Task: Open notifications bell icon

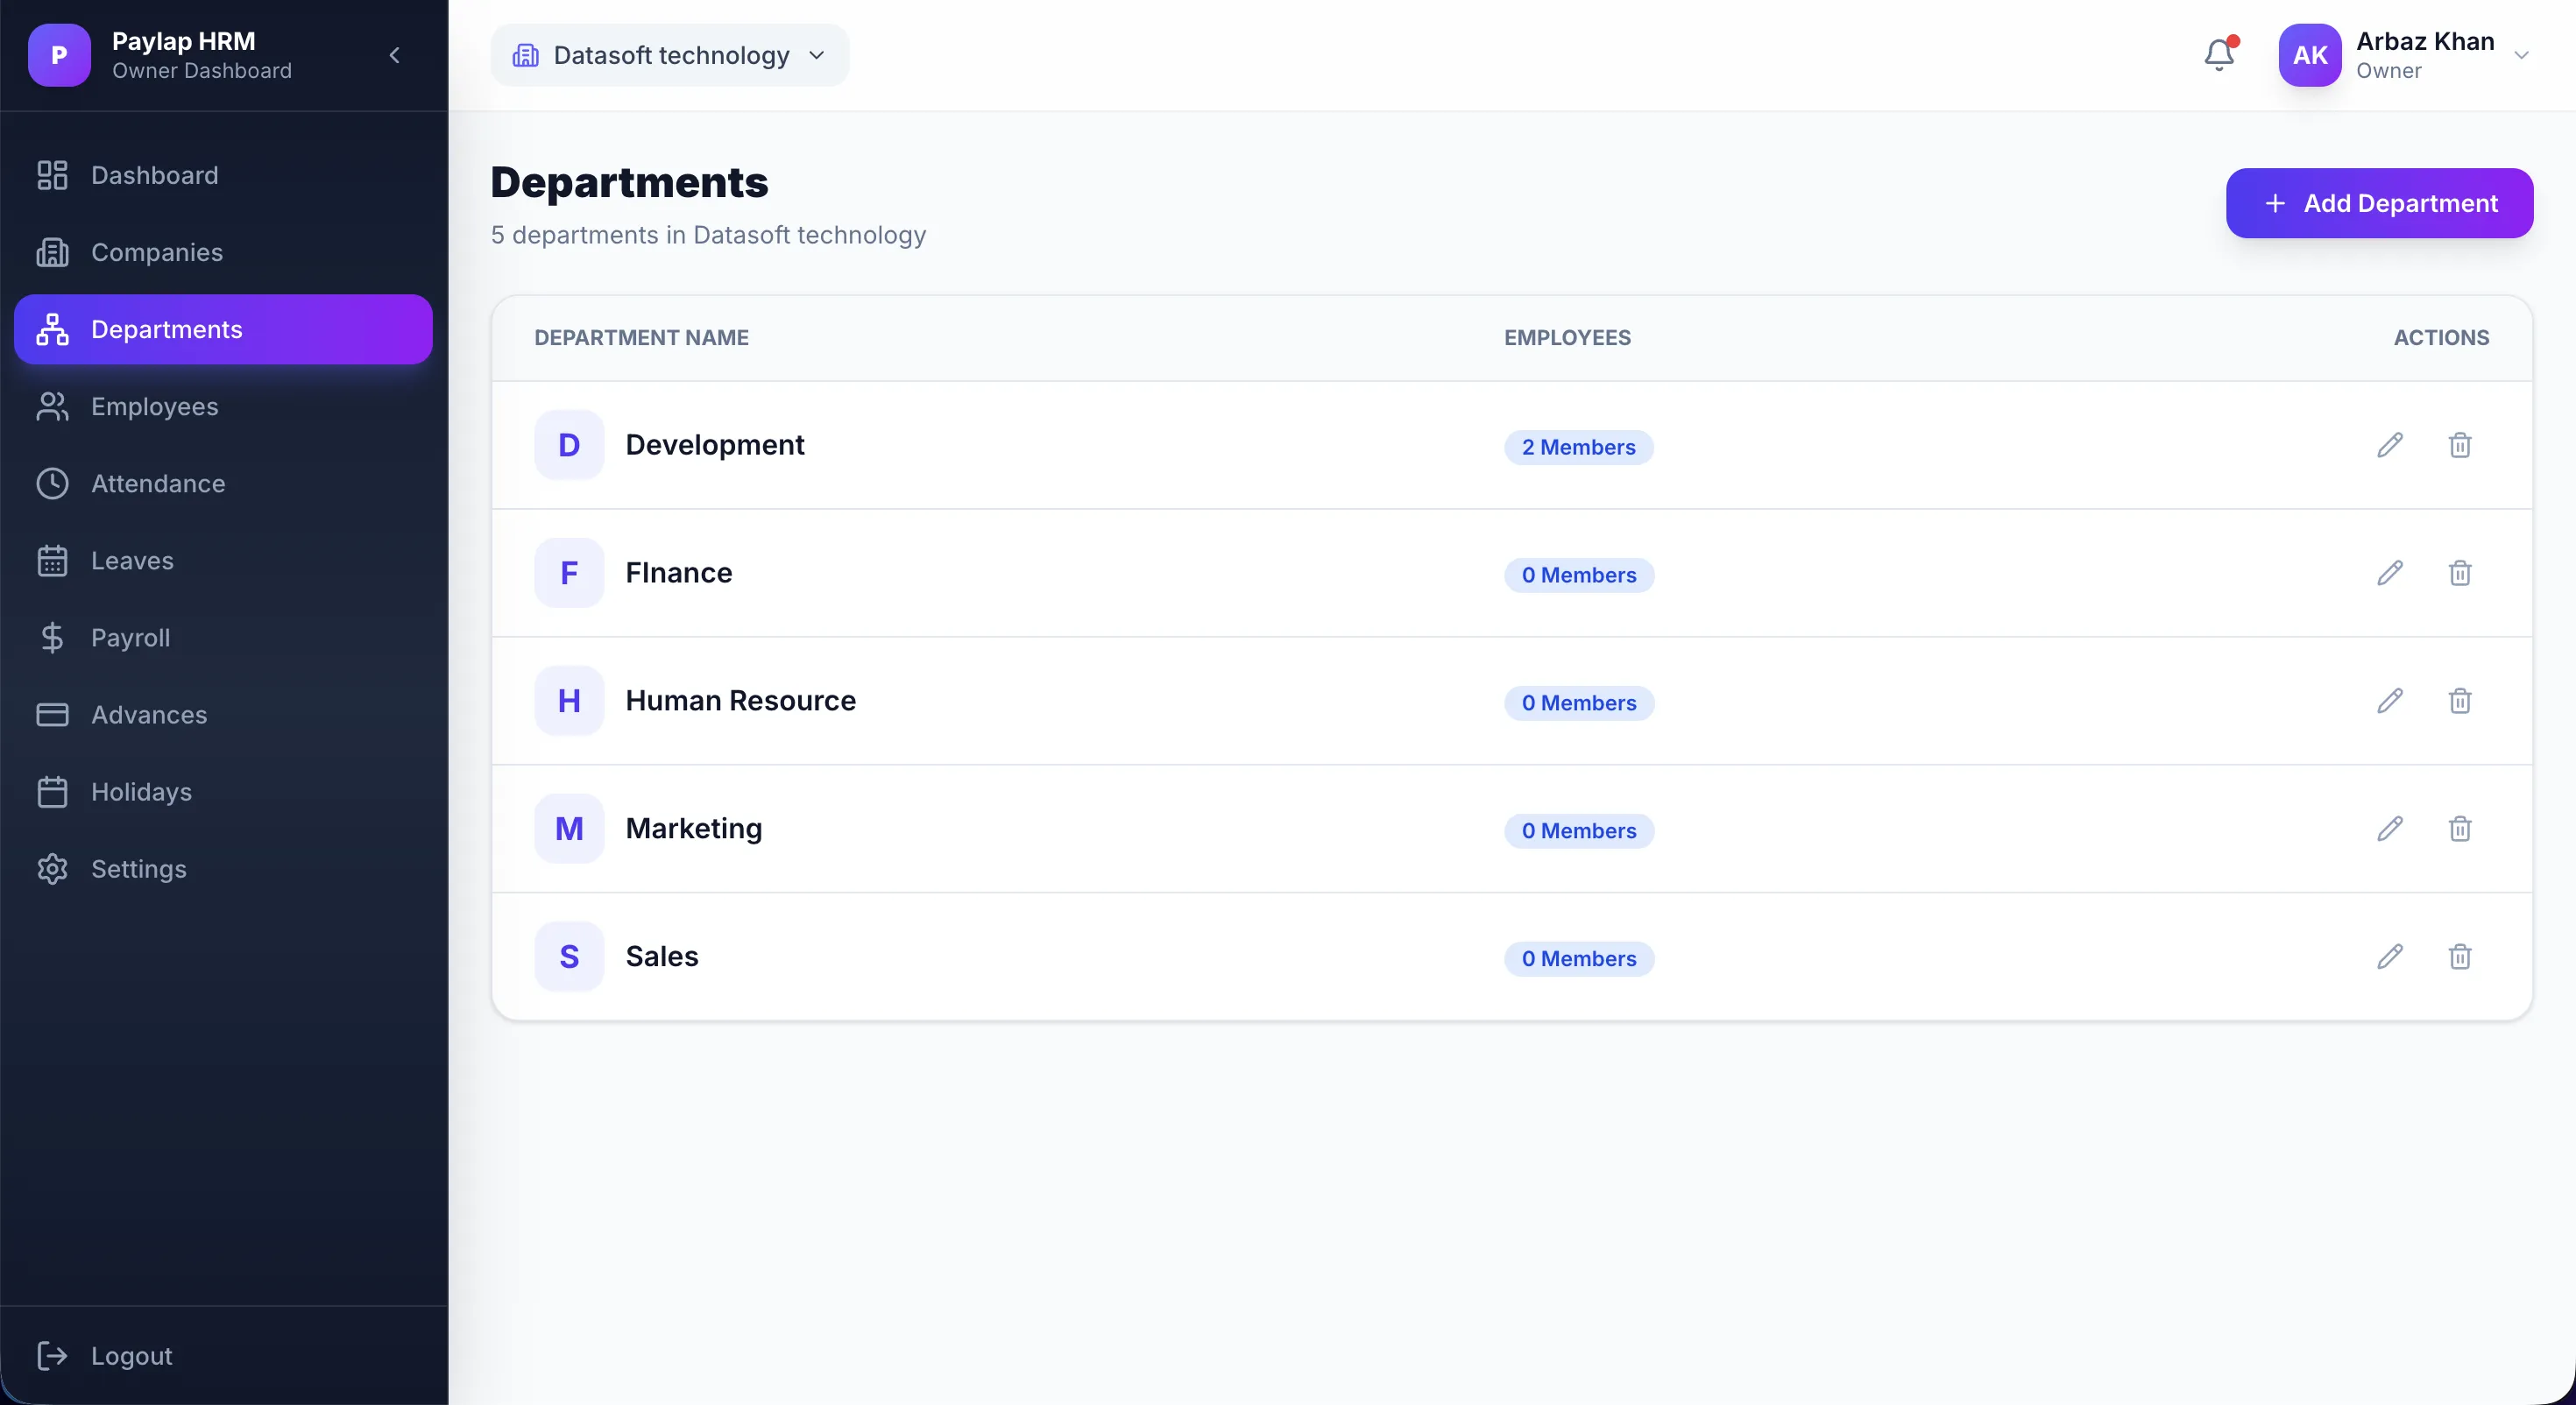Action: 2218,55
